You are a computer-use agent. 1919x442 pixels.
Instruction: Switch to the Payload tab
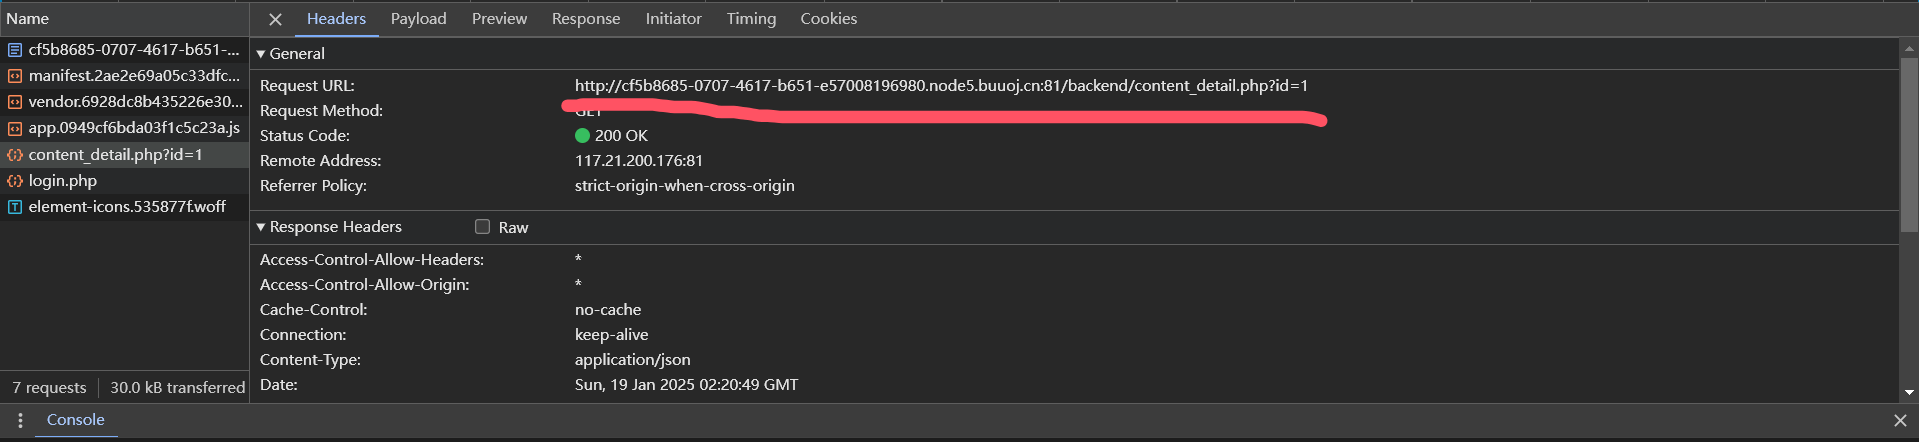click(418, 19)
